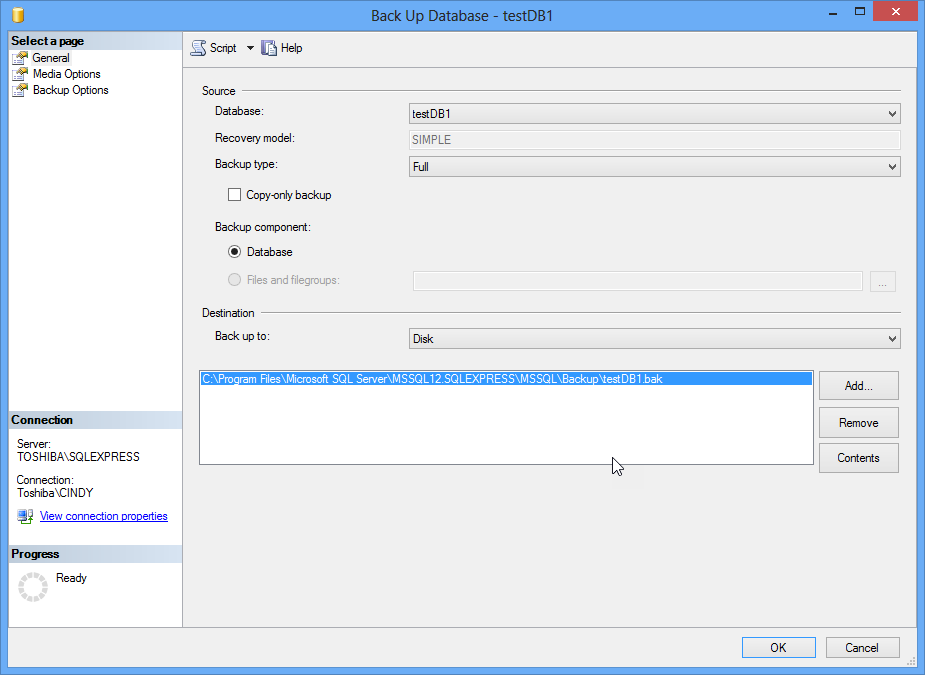Close the Back Up Database dialog
Screen dimensions: 925x675
896,11
